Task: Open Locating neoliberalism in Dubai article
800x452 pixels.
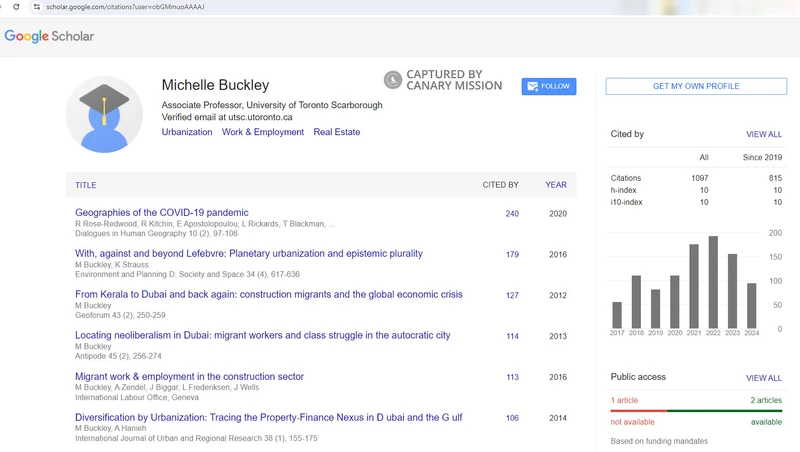Action: [x=263, y=335]
